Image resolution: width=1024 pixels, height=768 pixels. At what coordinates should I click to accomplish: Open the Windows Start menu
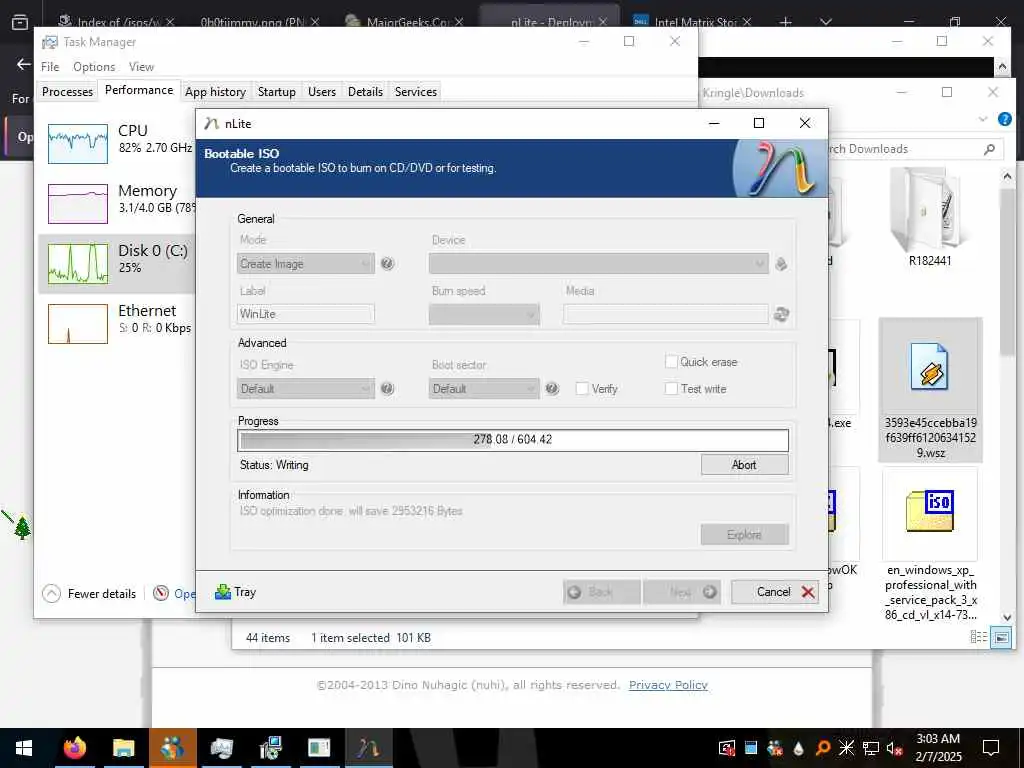coord(24,748)
